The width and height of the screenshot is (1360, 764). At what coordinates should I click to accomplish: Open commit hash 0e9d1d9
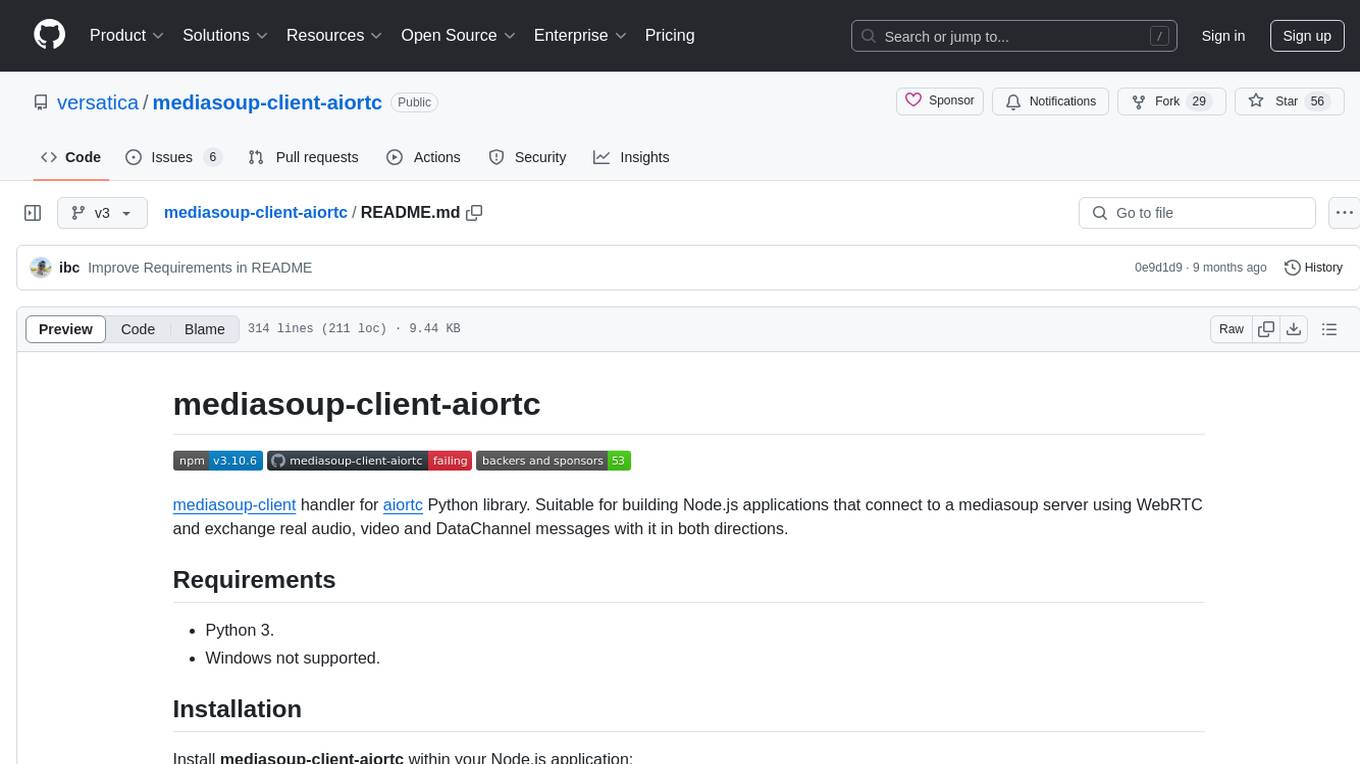[1158, 267]
